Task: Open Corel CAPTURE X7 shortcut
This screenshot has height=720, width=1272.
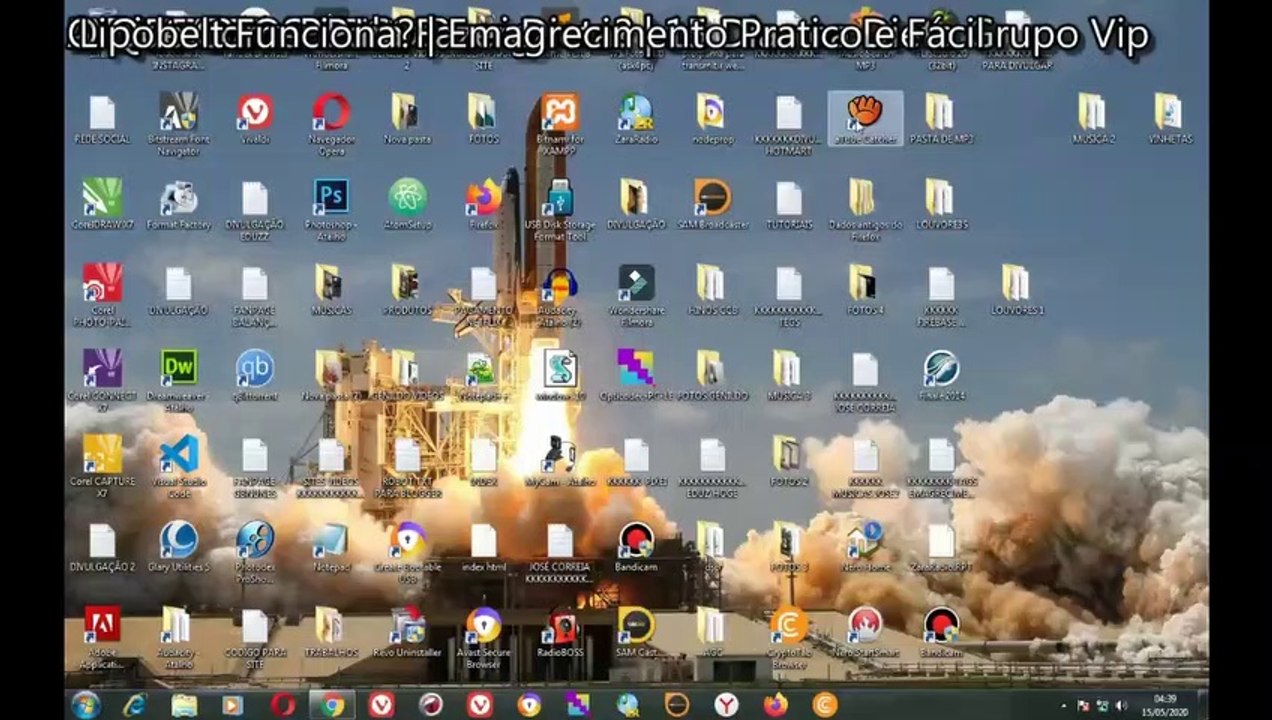Action: point(102,467)
